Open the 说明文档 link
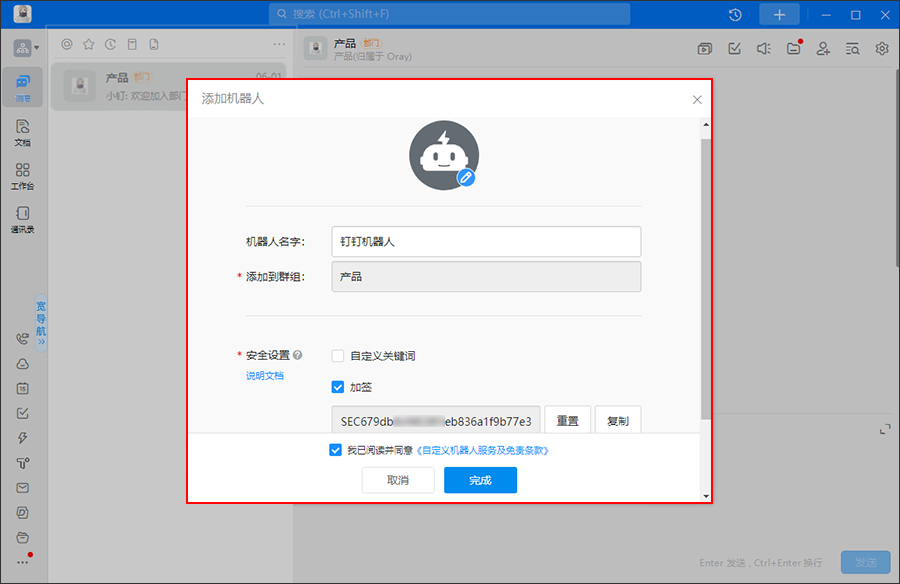Screen dimensions: 900x584 click(265, 376)
